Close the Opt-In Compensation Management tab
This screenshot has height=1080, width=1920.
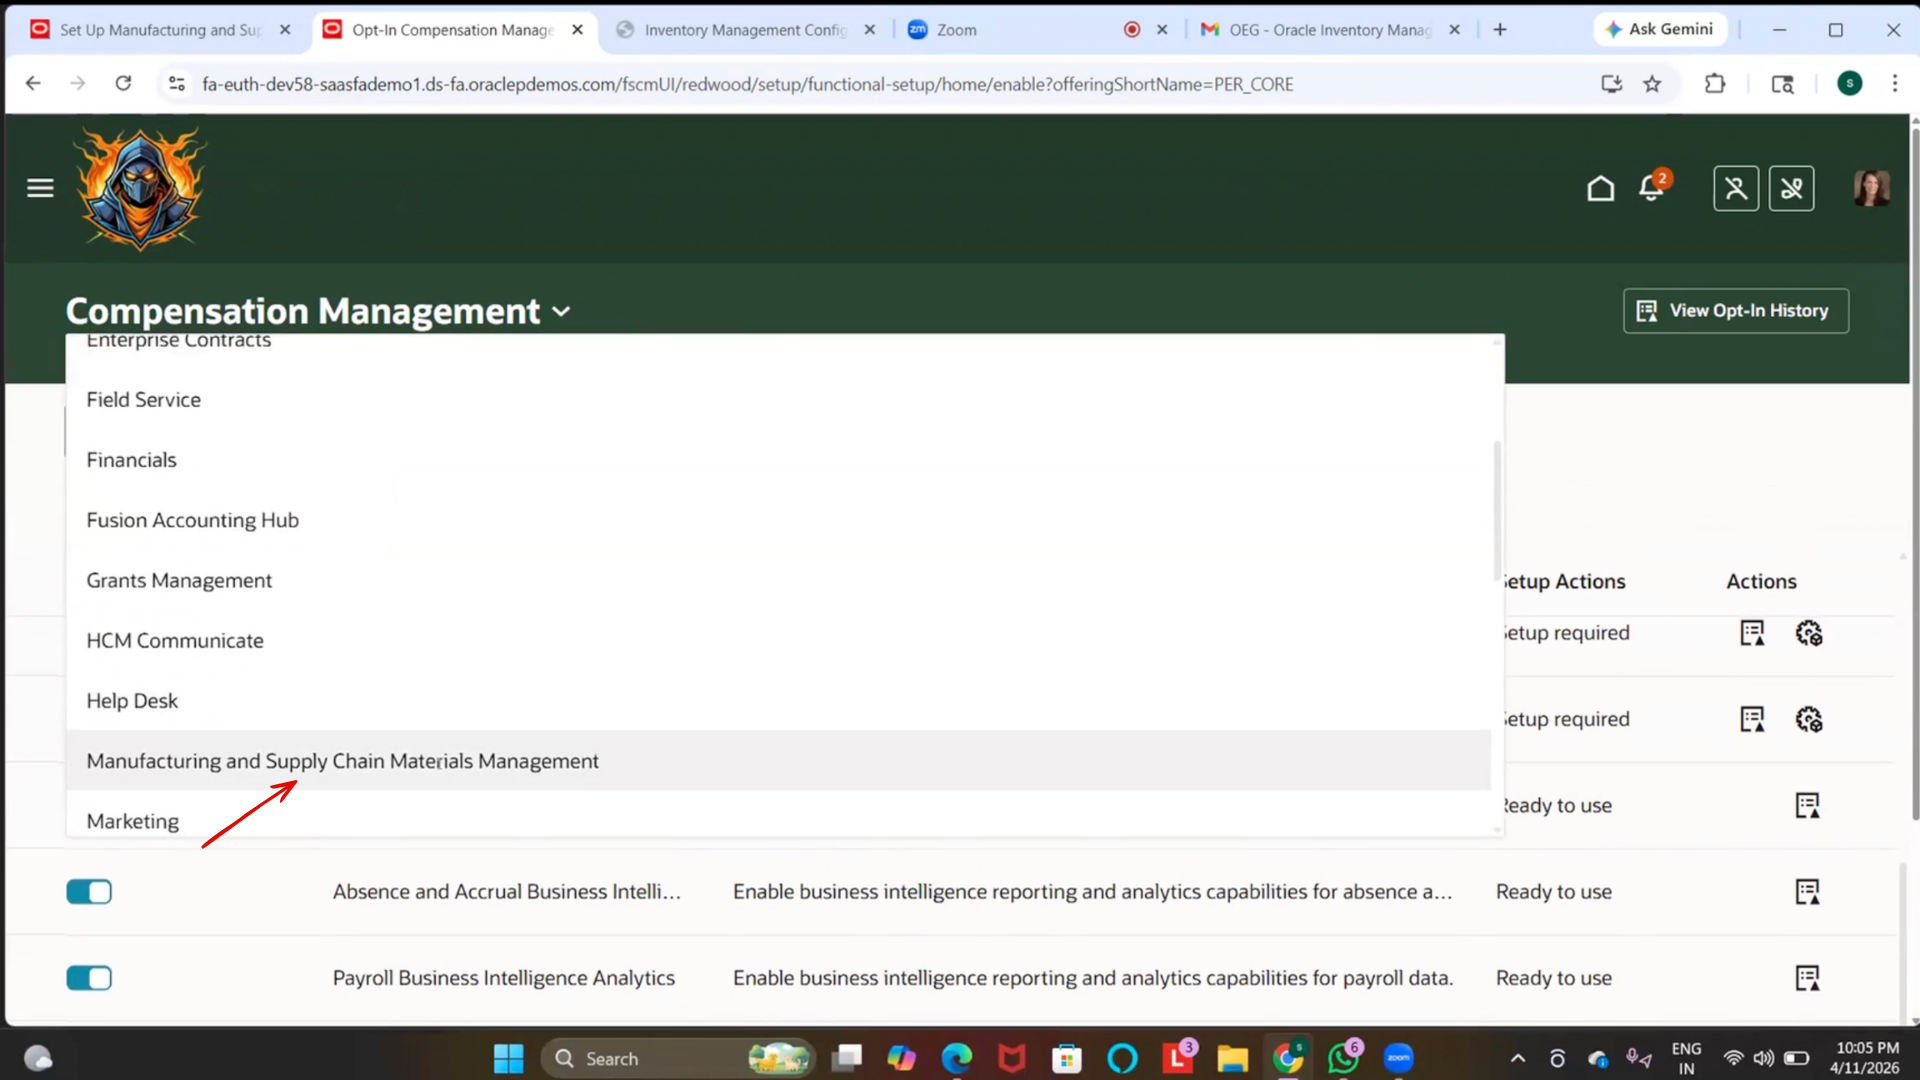(577, 30)
